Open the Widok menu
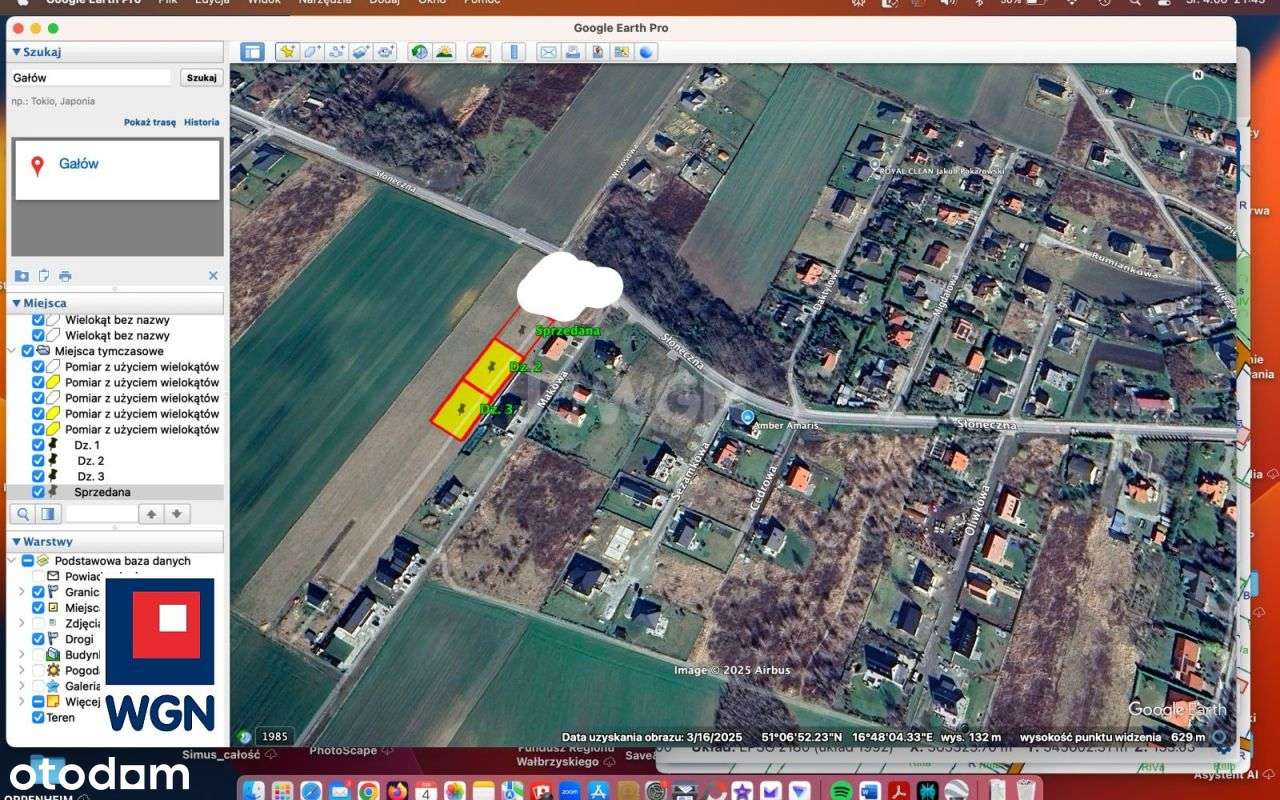Image resolution: width=1280 pixels, height=800 pixels. [x=264, y=3]
